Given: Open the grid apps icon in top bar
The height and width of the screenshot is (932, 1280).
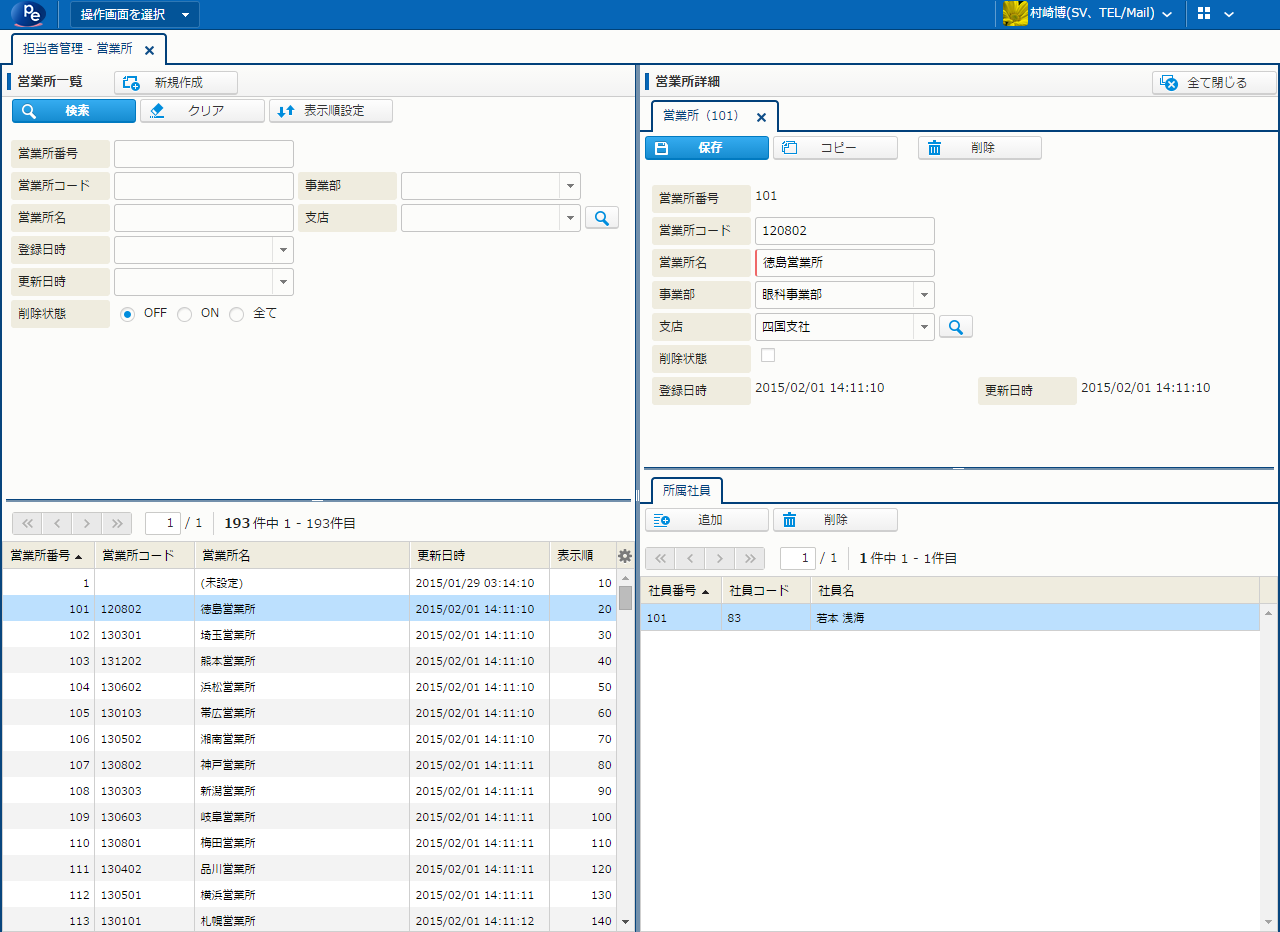Looking at the screenshot, I should [1204, 14].
